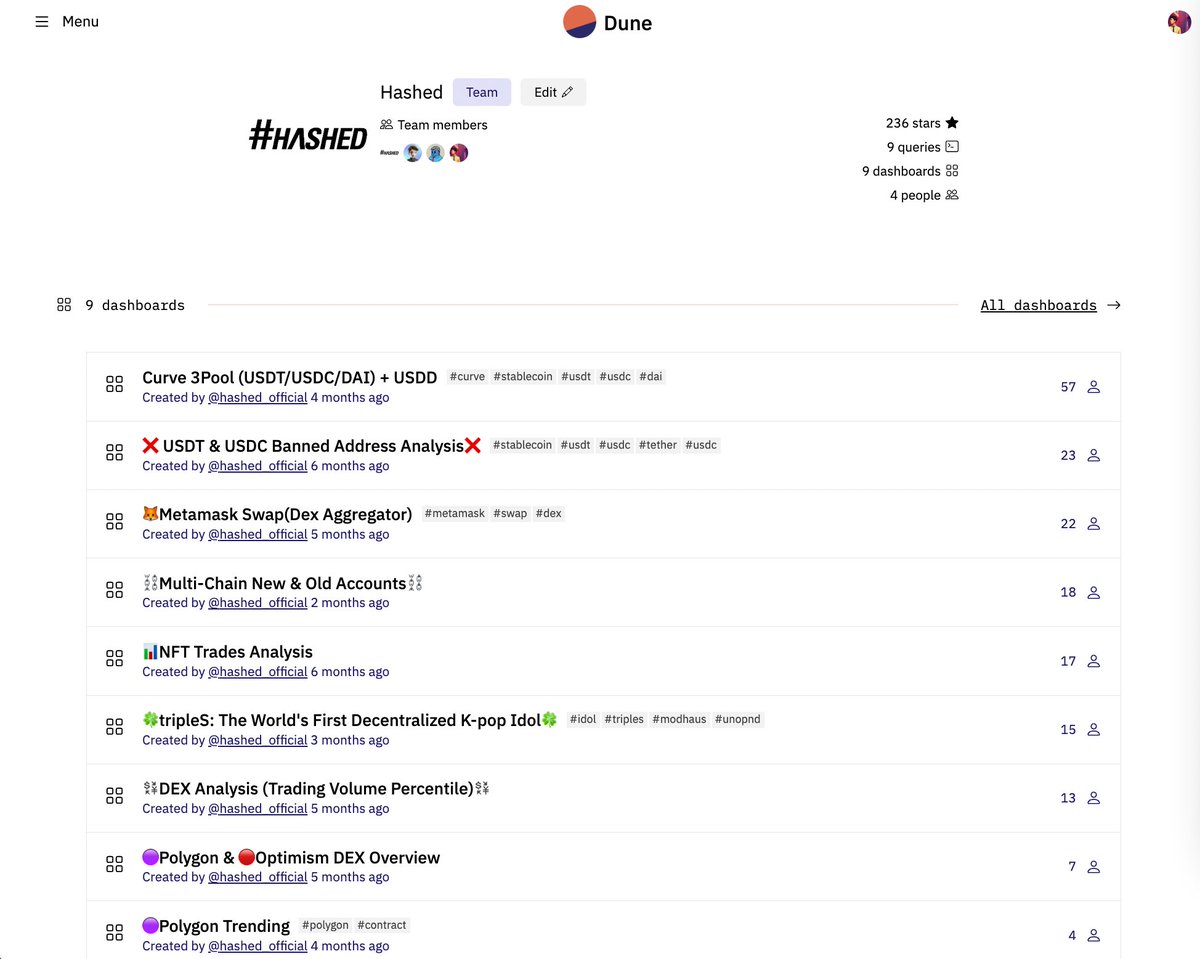The image size is (1200, 959).
Task: Click the #triples tag
Action: click(624, 720)
